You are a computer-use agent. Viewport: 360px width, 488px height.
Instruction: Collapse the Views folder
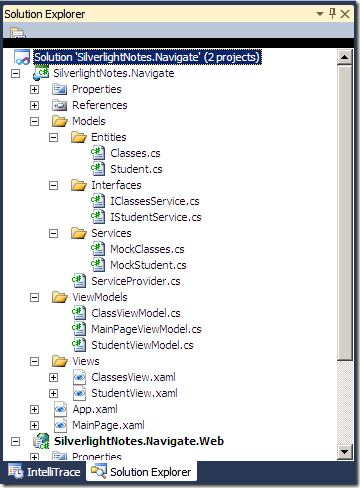point(34,361)
